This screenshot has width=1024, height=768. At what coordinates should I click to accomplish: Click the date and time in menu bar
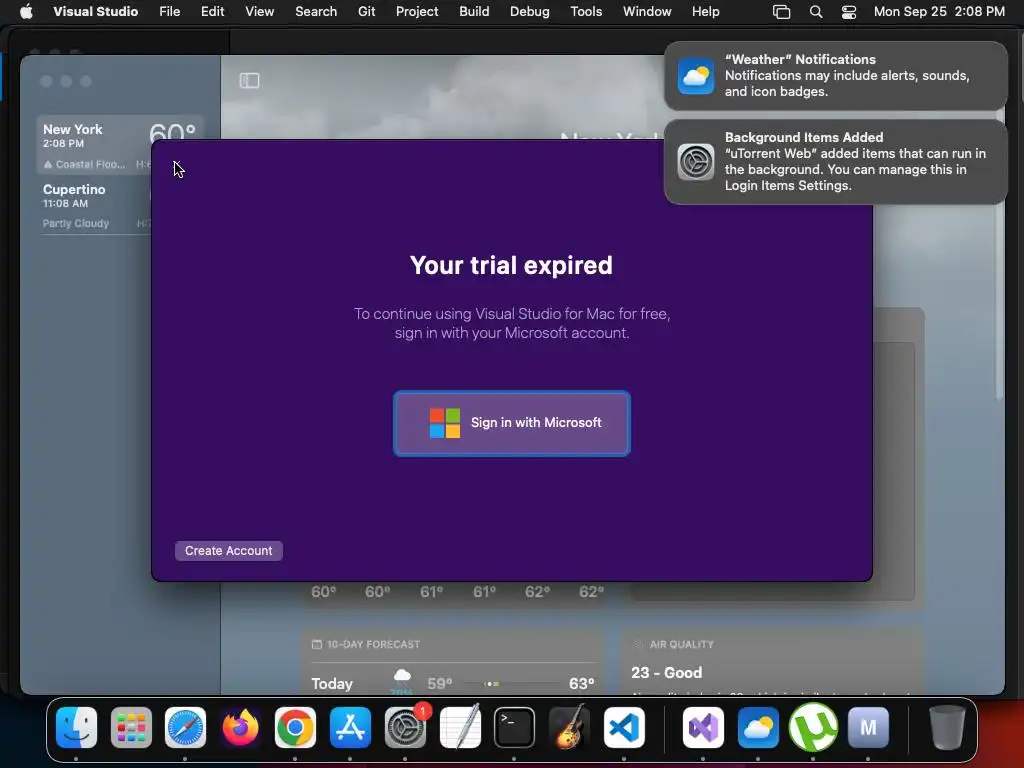click(x=939, y=11)
